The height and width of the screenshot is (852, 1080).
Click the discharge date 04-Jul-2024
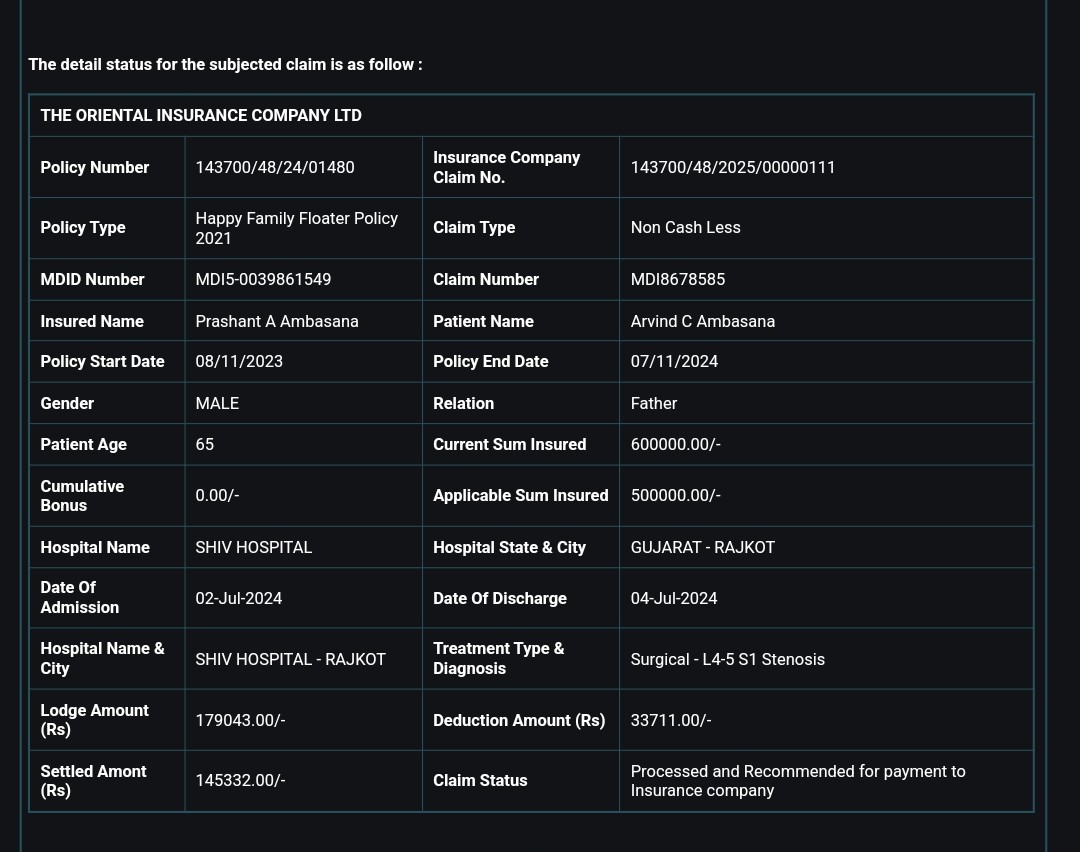click(674, 598)
